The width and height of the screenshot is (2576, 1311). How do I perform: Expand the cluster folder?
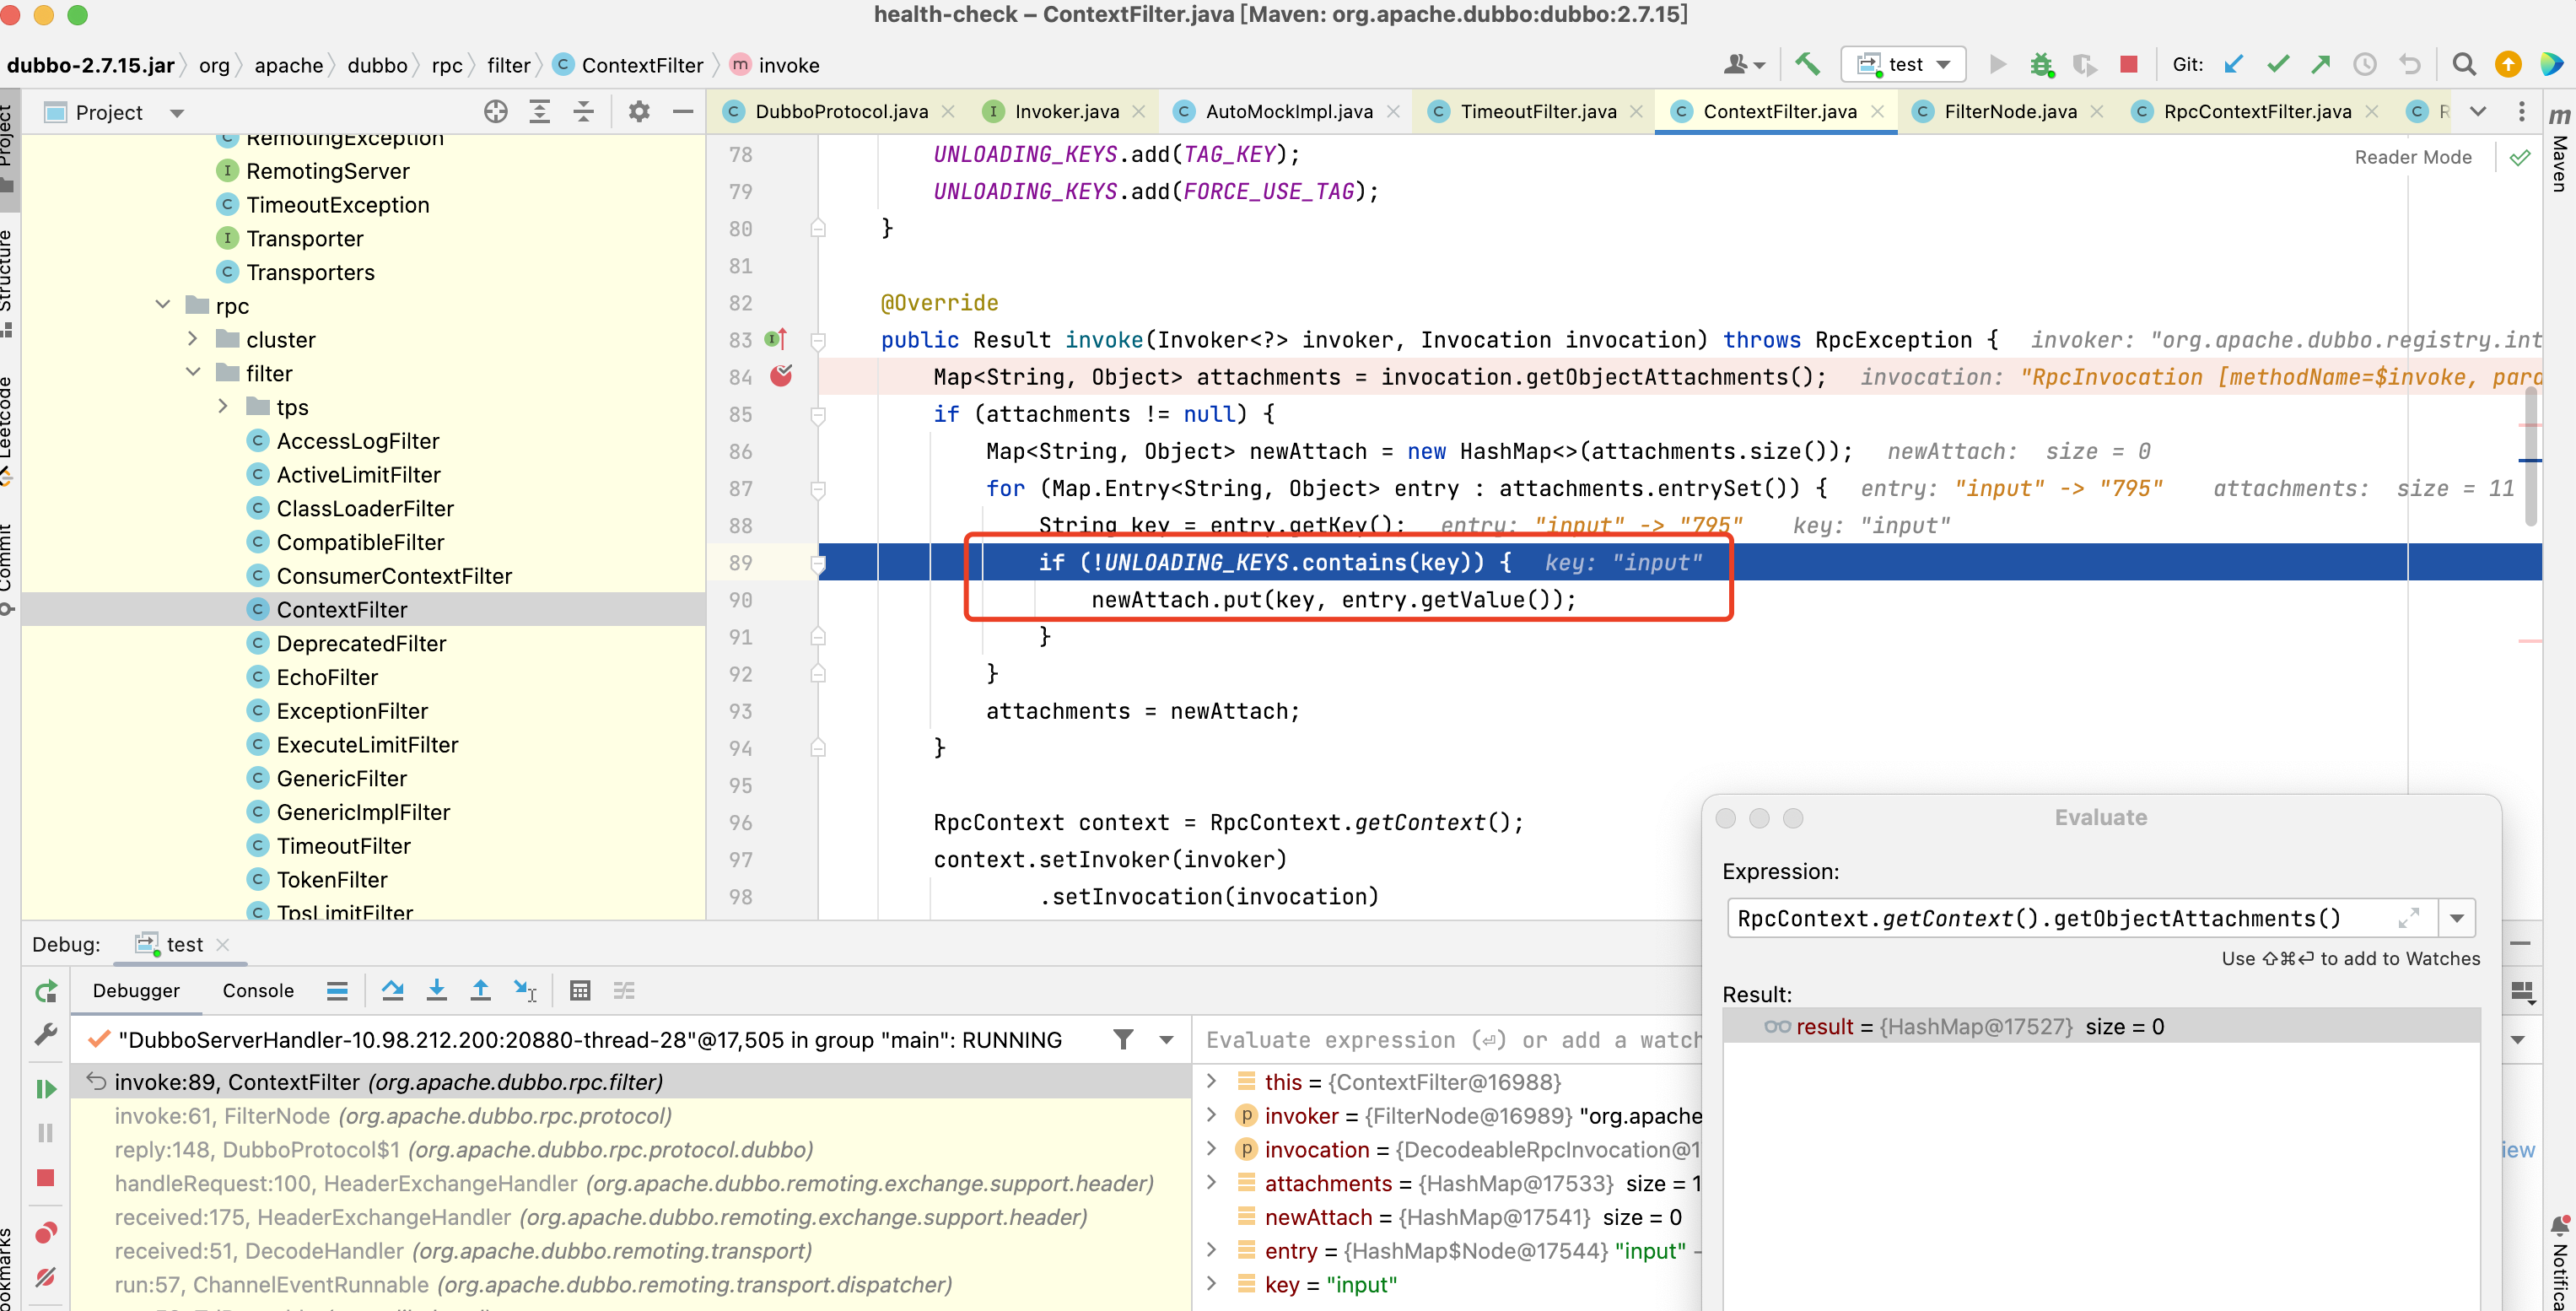(x=193, y=339)
